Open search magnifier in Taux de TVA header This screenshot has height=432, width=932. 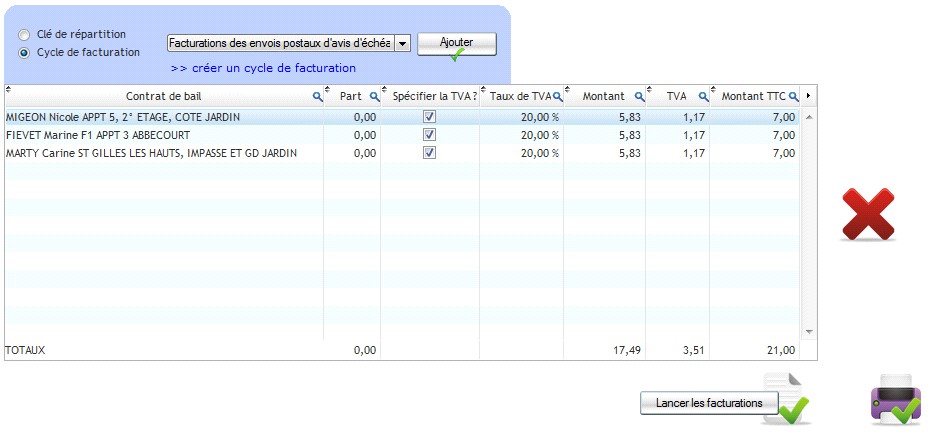point(558,96)
